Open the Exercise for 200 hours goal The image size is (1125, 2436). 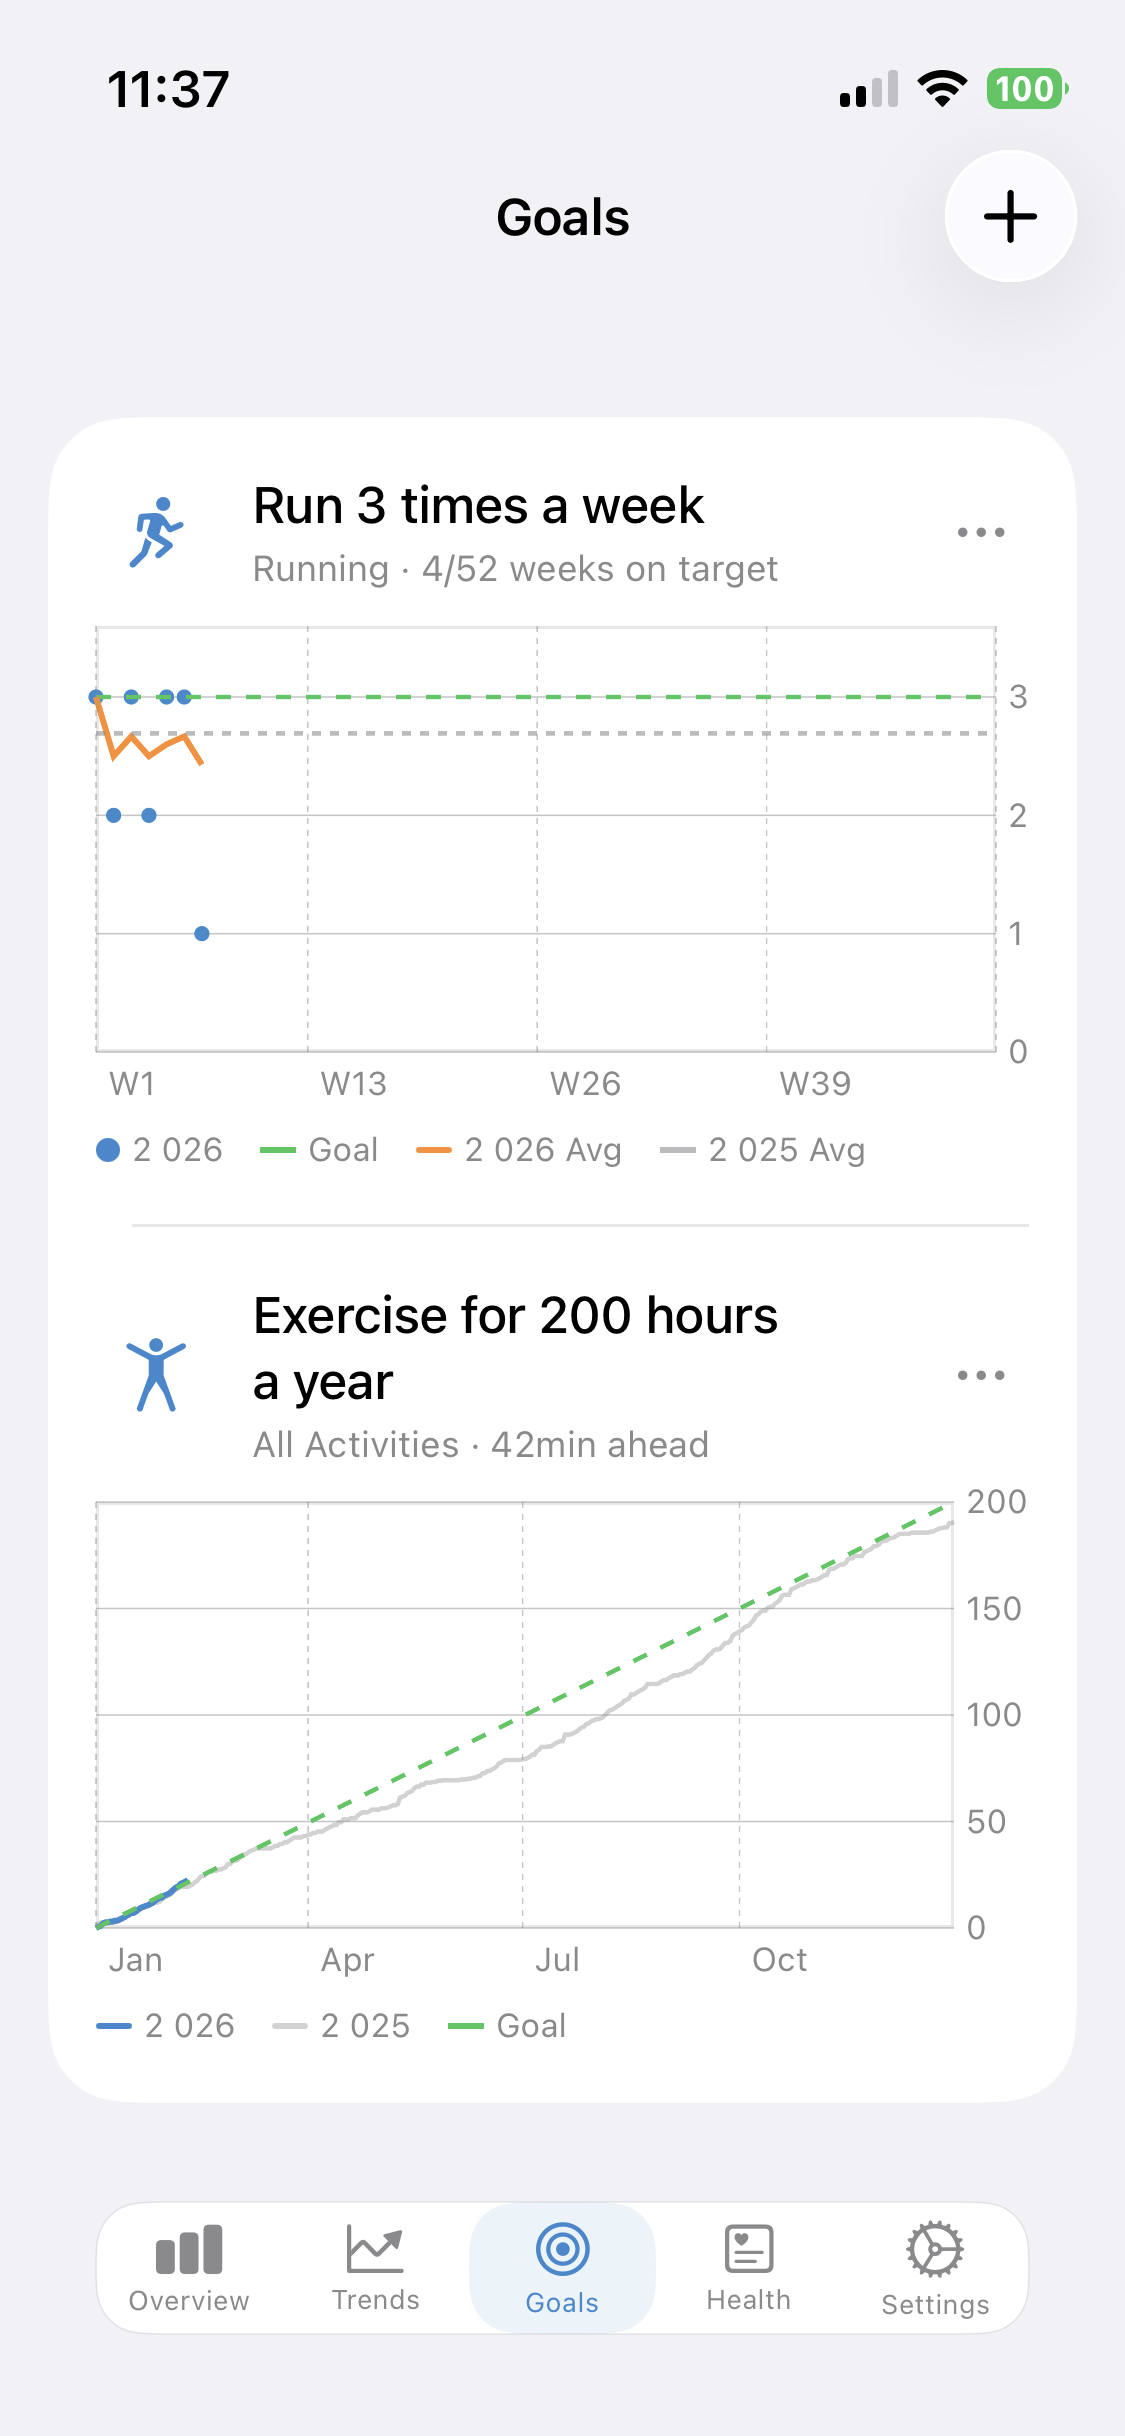pyautogui.click(x=516, y=1345)
